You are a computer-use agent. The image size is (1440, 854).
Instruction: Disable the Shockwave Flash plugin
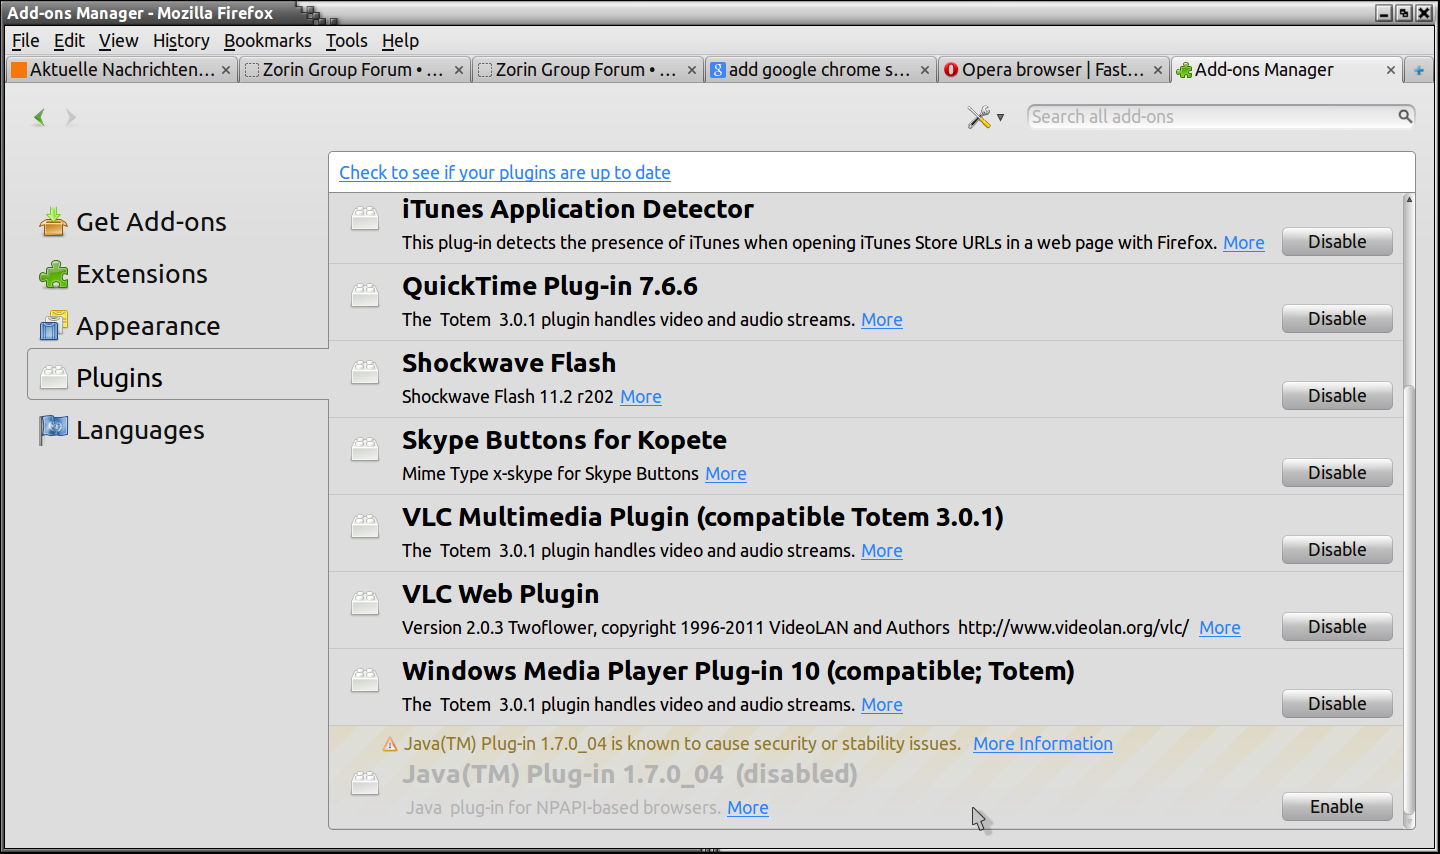1336,396
